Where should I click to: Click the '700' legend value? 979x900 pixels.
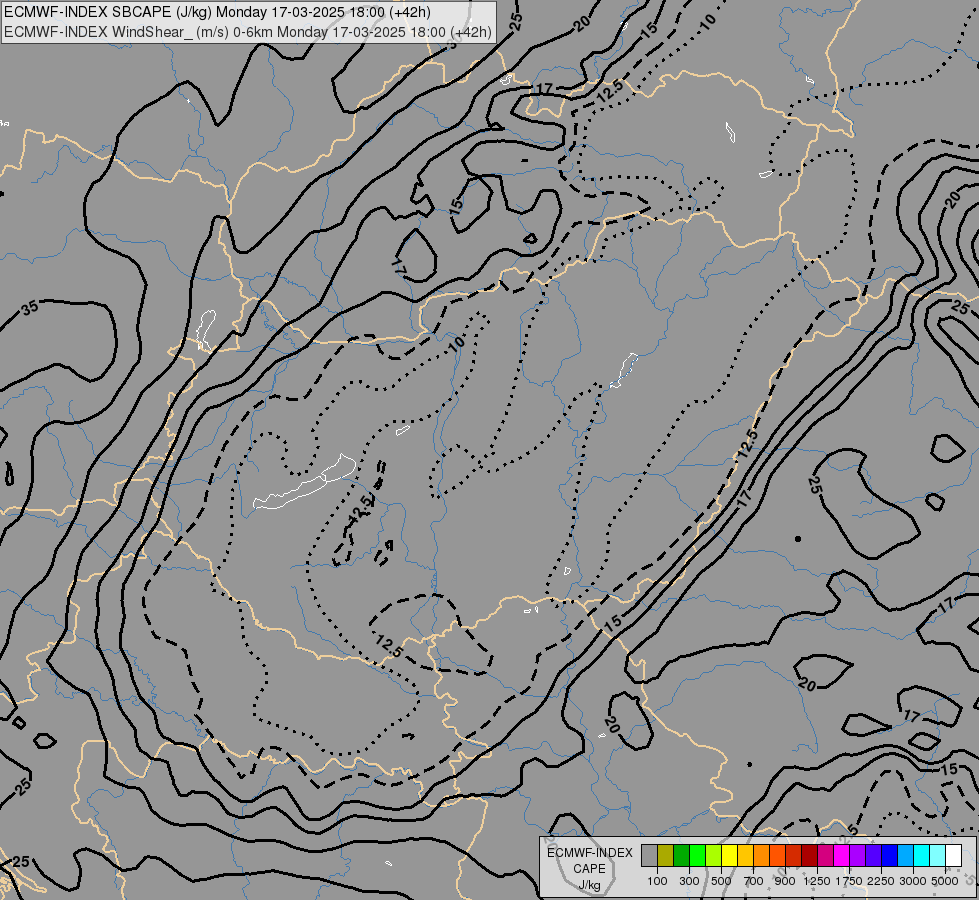point(754,881)
